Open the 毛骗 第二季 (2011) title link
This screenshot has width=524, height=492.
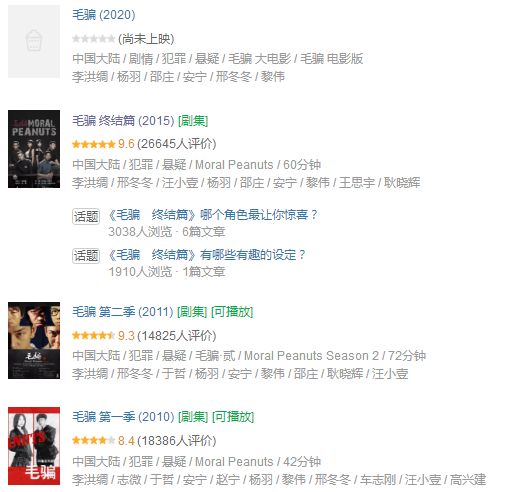tap(123, 312)
